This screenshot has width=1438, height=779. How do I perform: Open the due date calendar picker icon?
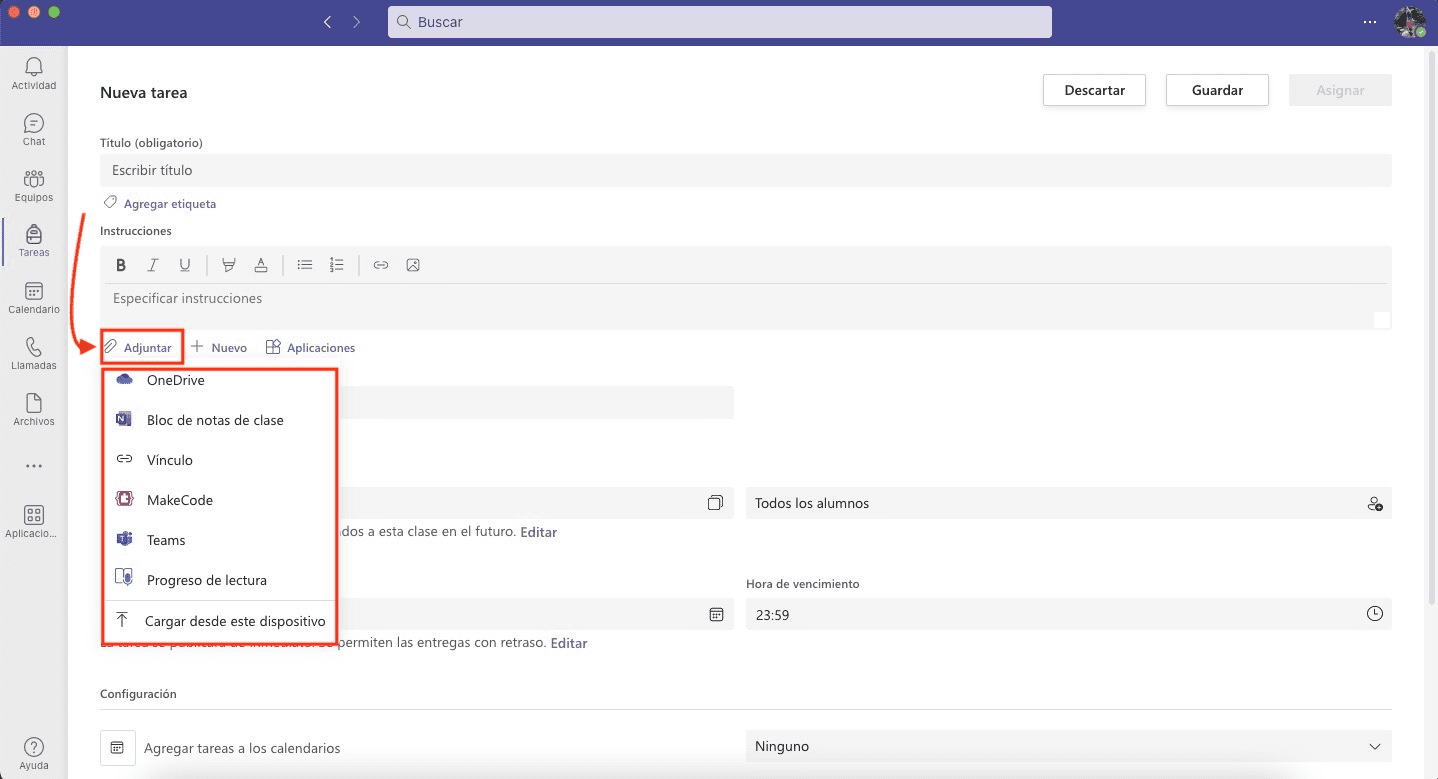click(716, 614)
